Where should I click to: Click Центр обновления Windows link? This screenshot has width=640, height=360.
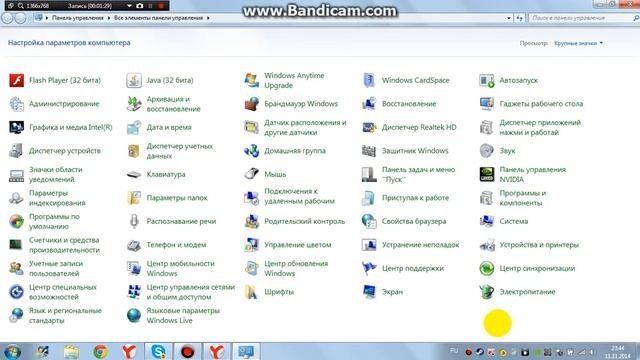coord(296,269)
